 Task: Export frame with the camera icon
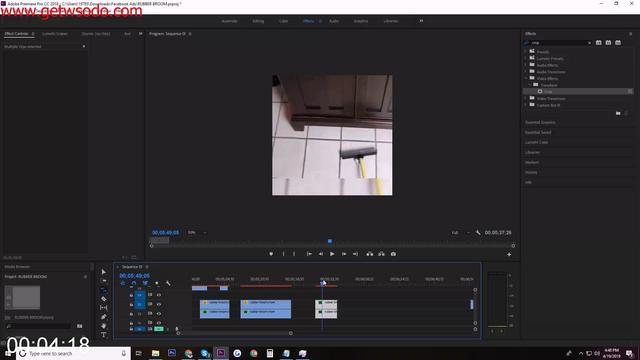click(x=393, y=254)
